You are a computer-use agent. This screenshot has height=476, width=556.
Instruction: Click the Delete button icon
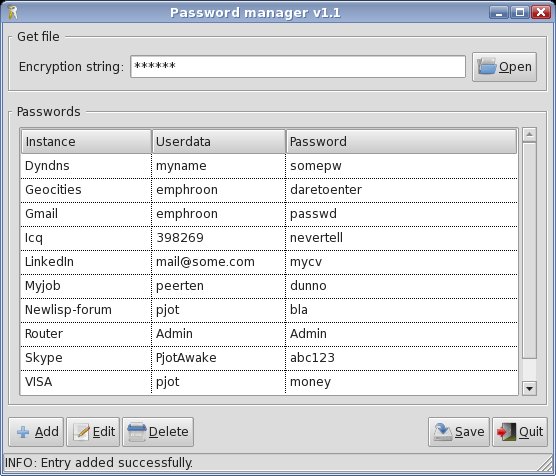pos(137,432)
